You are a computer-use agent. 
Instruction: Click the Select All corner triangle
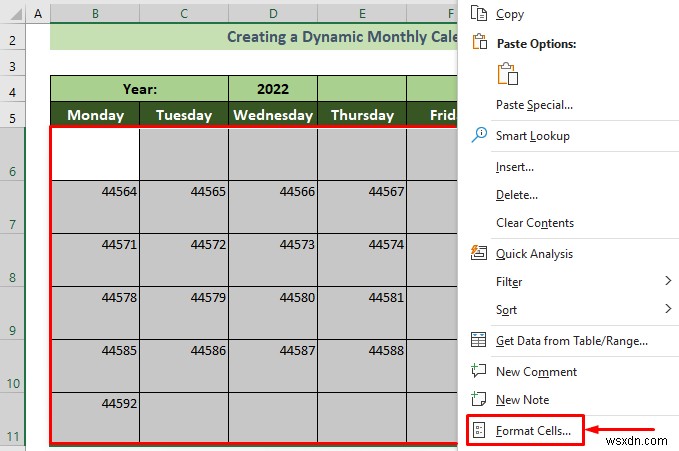[x=16, y=15]
